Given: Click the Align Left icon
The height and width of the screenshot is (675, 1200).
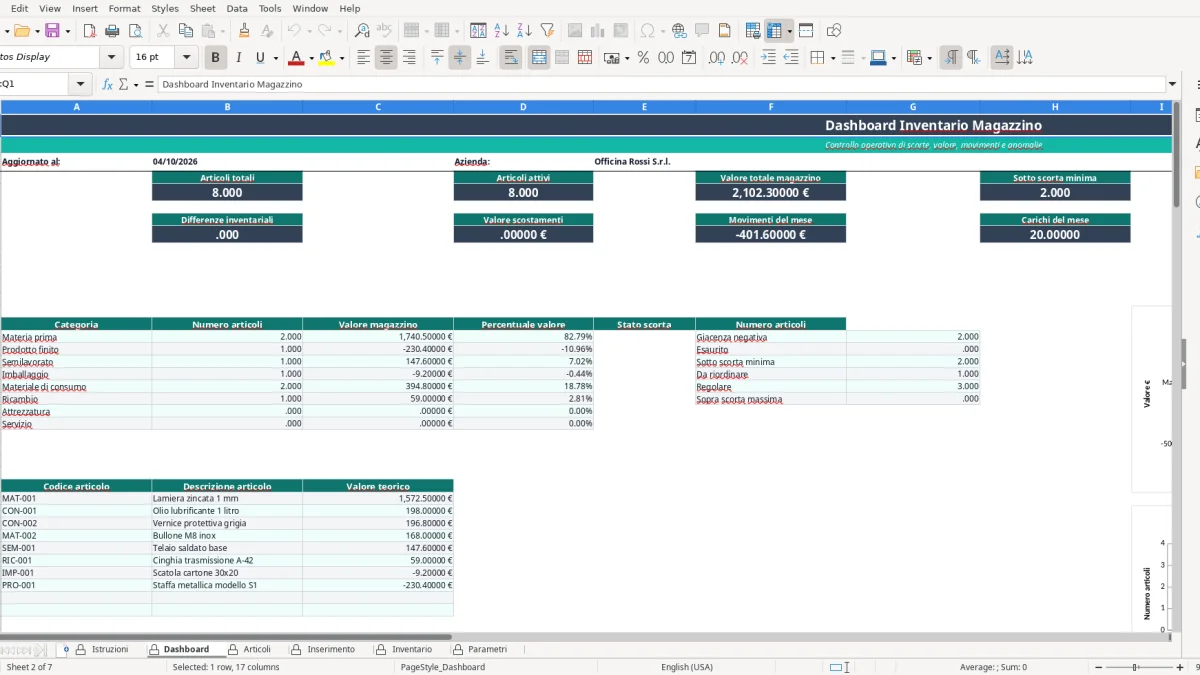Looking at the screenshot, I should point(363,58).
